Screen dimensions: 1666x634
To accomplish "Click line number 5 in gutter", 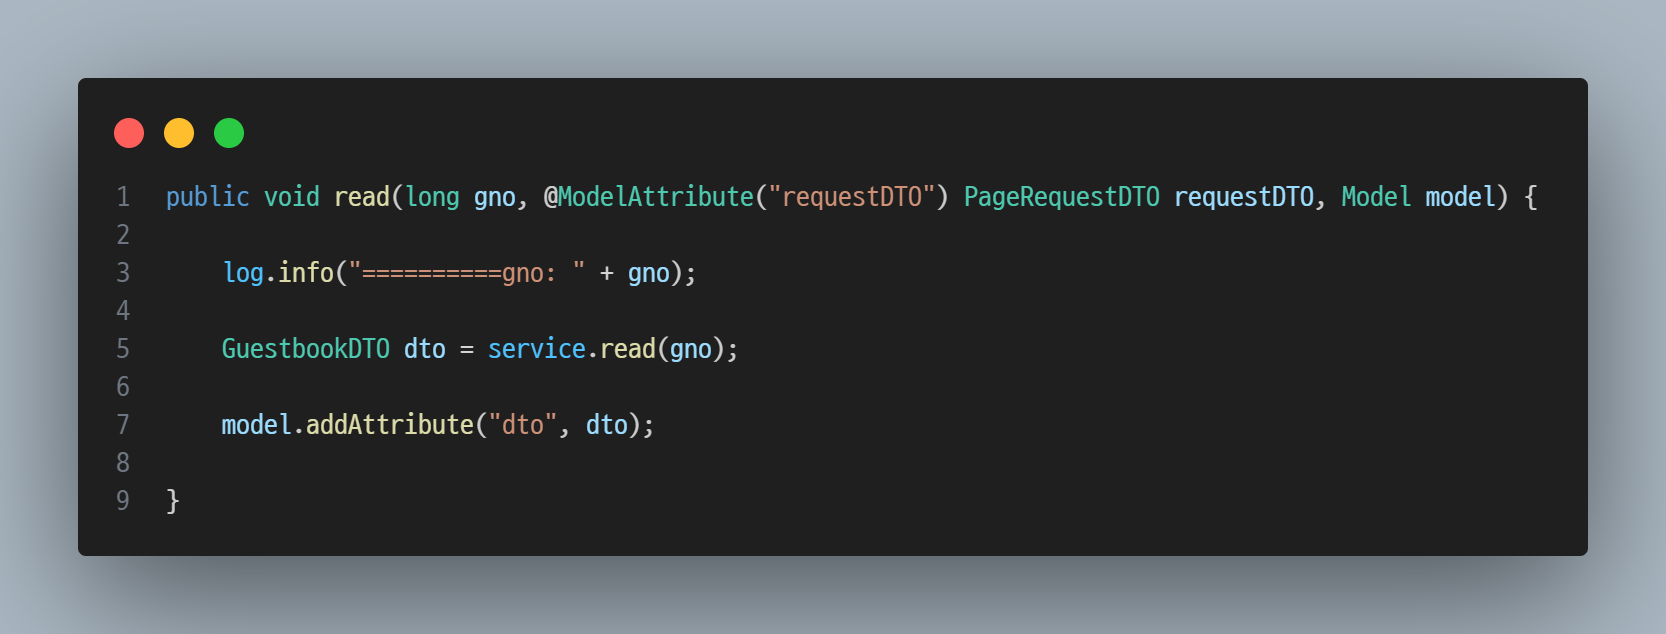I will point(123,349).
